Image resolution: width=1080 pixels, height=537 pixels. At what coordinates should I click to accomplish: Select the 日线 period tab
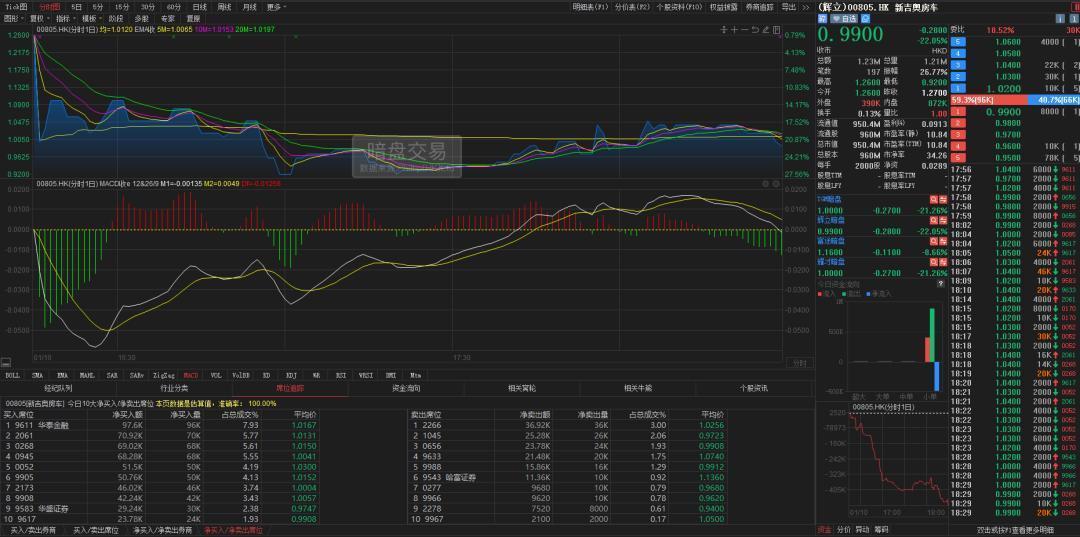(x=200, y=6)
